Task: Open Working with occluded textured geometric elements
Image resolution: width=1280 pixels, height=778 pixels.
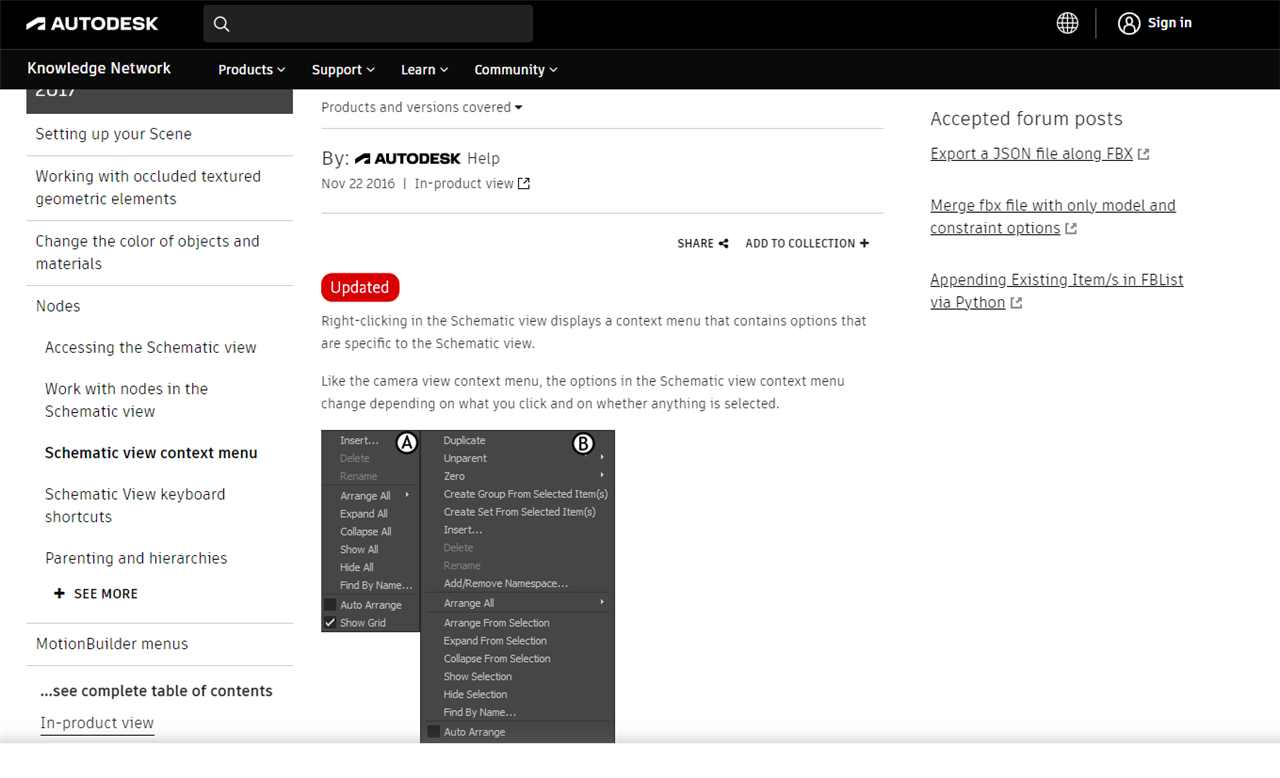Action: coord(148,187)
